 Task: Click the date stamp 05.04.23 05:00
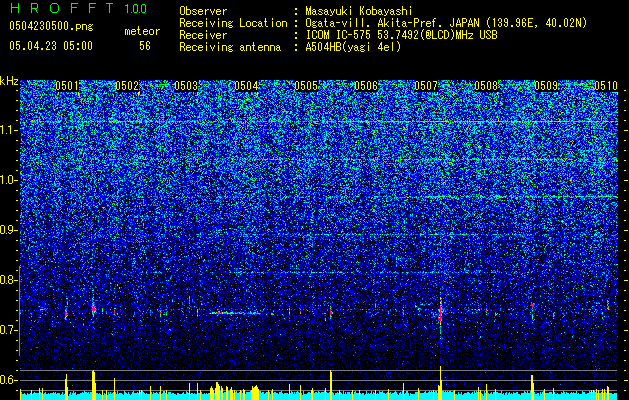(x=51, y=45)
